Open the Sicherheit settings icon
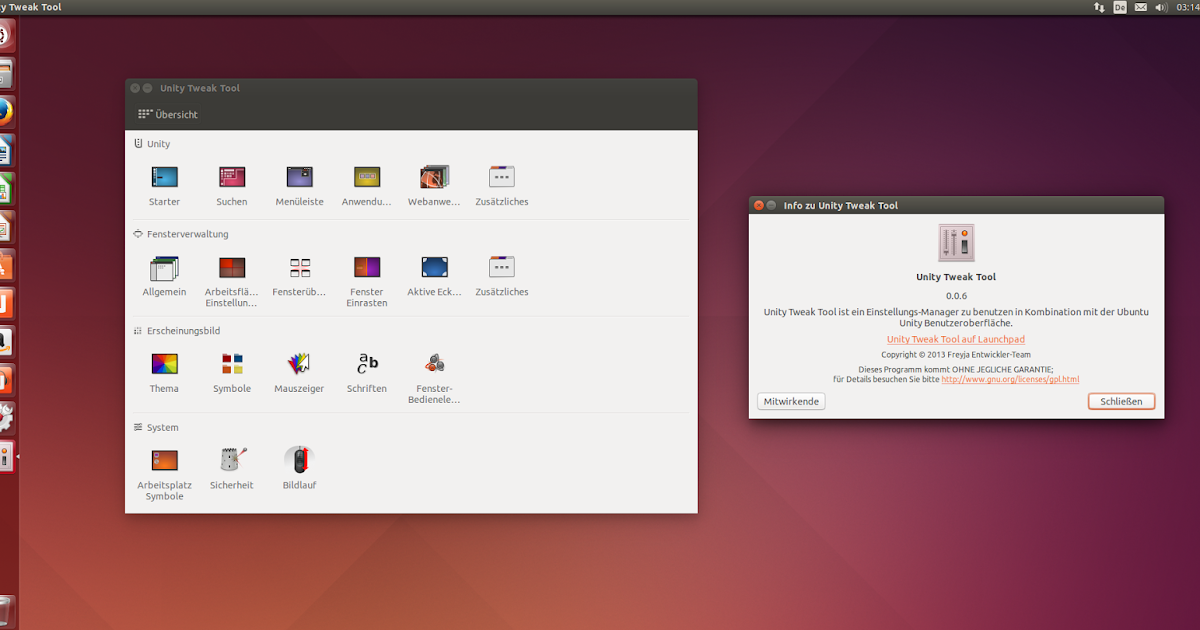 231,460
